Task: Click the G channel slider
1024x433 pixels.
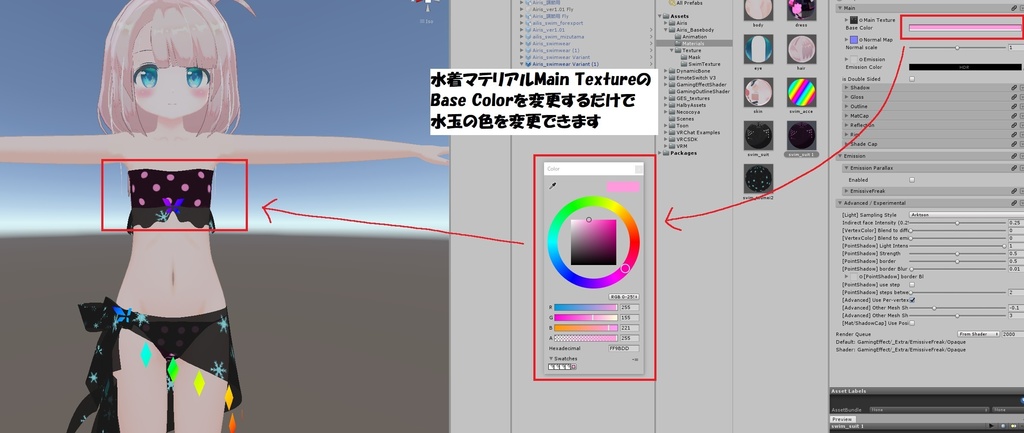Action: (x=586, y=317)
